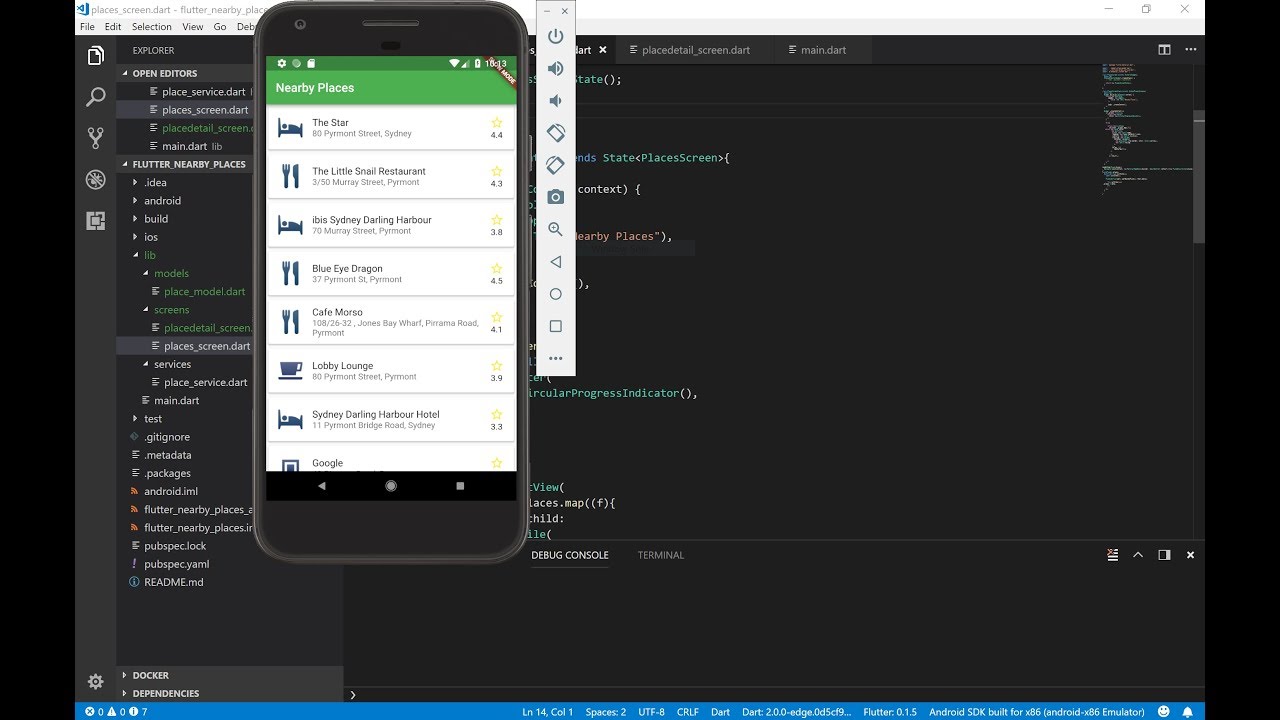Close the bottom debug panel
Viewport: 1280px width, 720px height.
point(1190,555)
